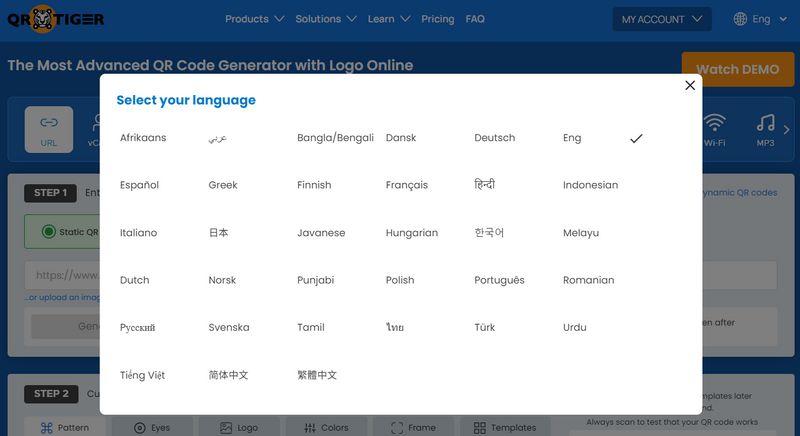Choose Romanian language

588,280
